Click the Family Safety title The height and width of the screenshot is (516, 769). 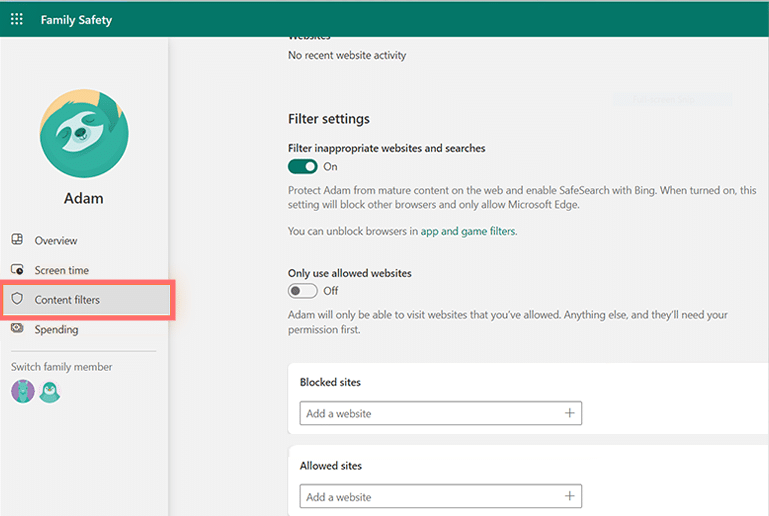point(76,20)
